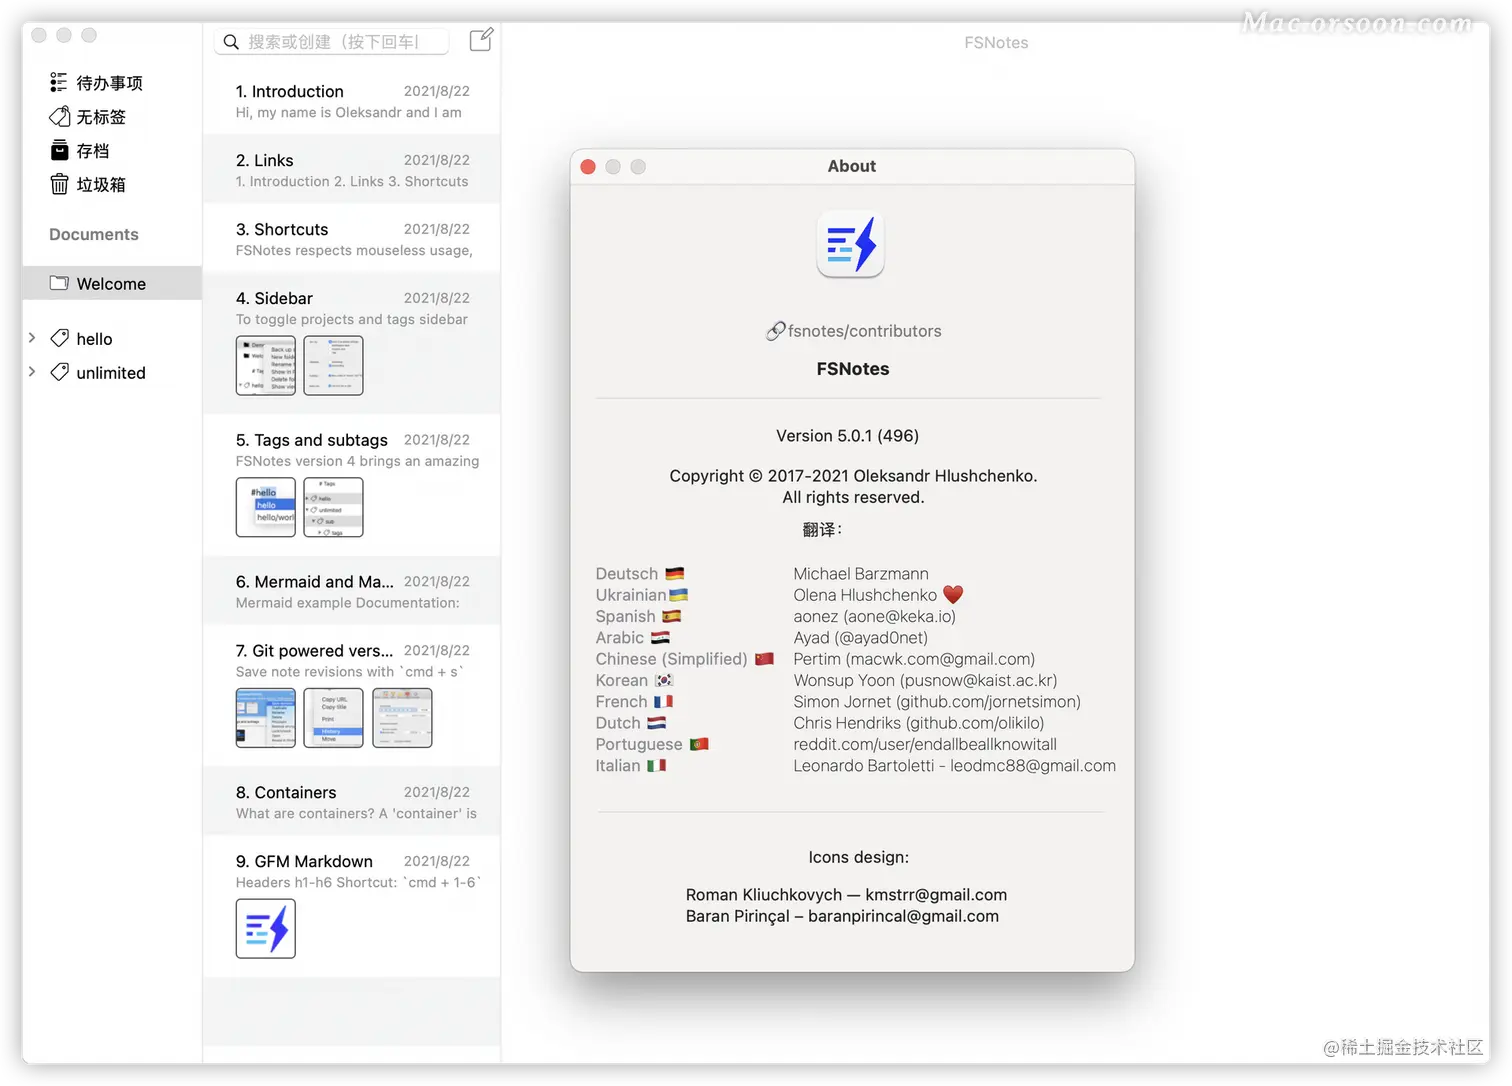Click first thumbnail in Git powered note
This screenshot has height=1086, width=1512.
coord(266,718)
